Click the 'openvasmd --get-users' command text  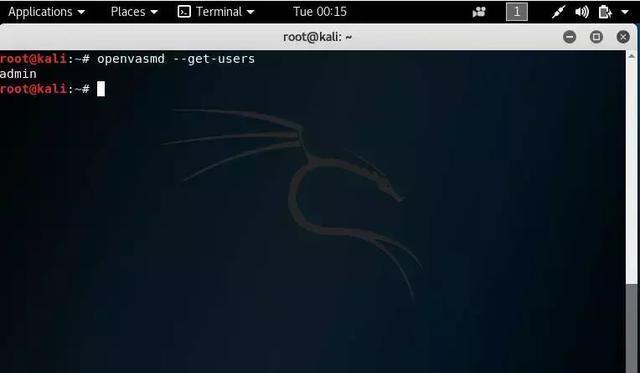(x=176, y=59)
